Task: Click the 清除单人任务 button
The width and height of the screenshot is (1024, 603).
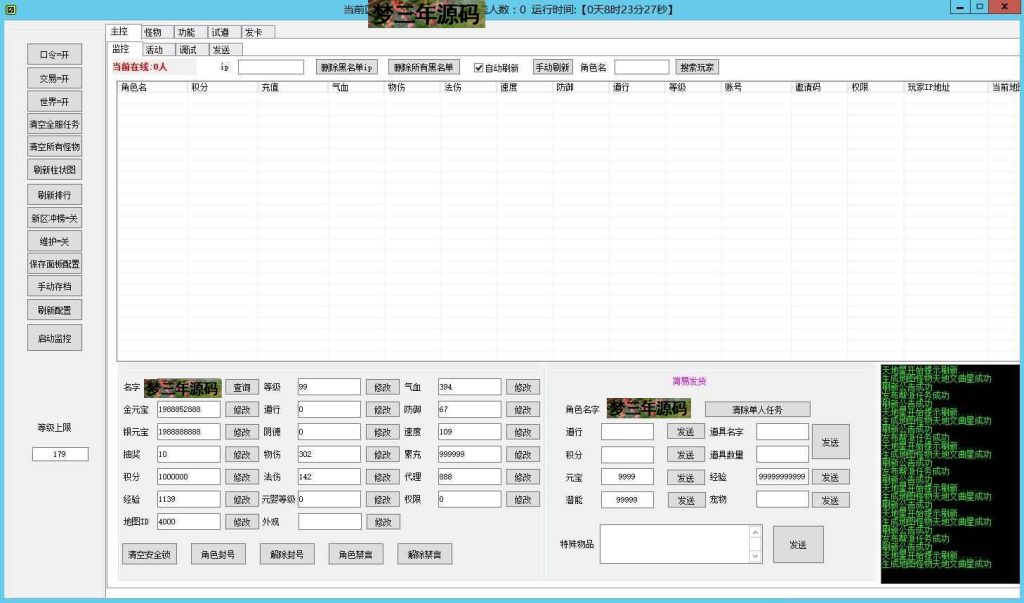Action: pos(758,410)
